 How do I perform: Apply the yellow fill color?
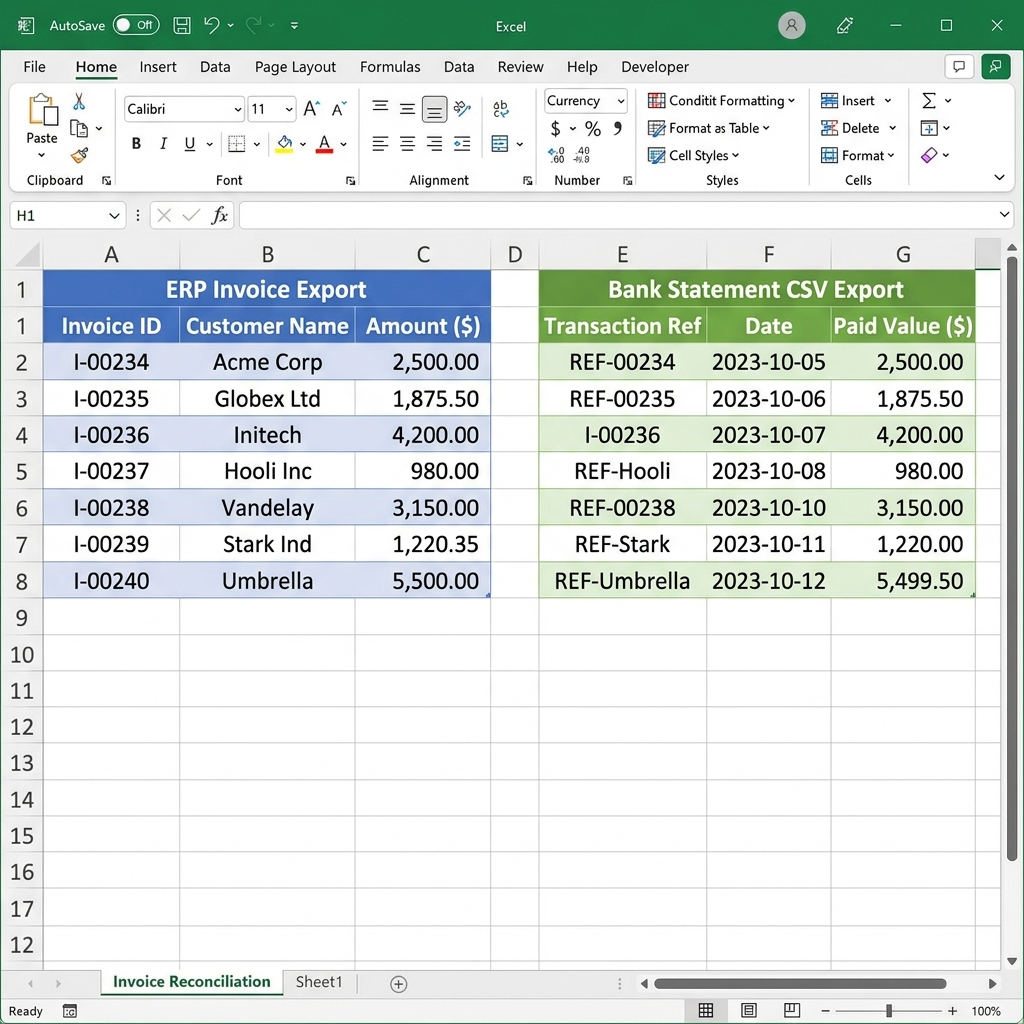click(284, 144)
